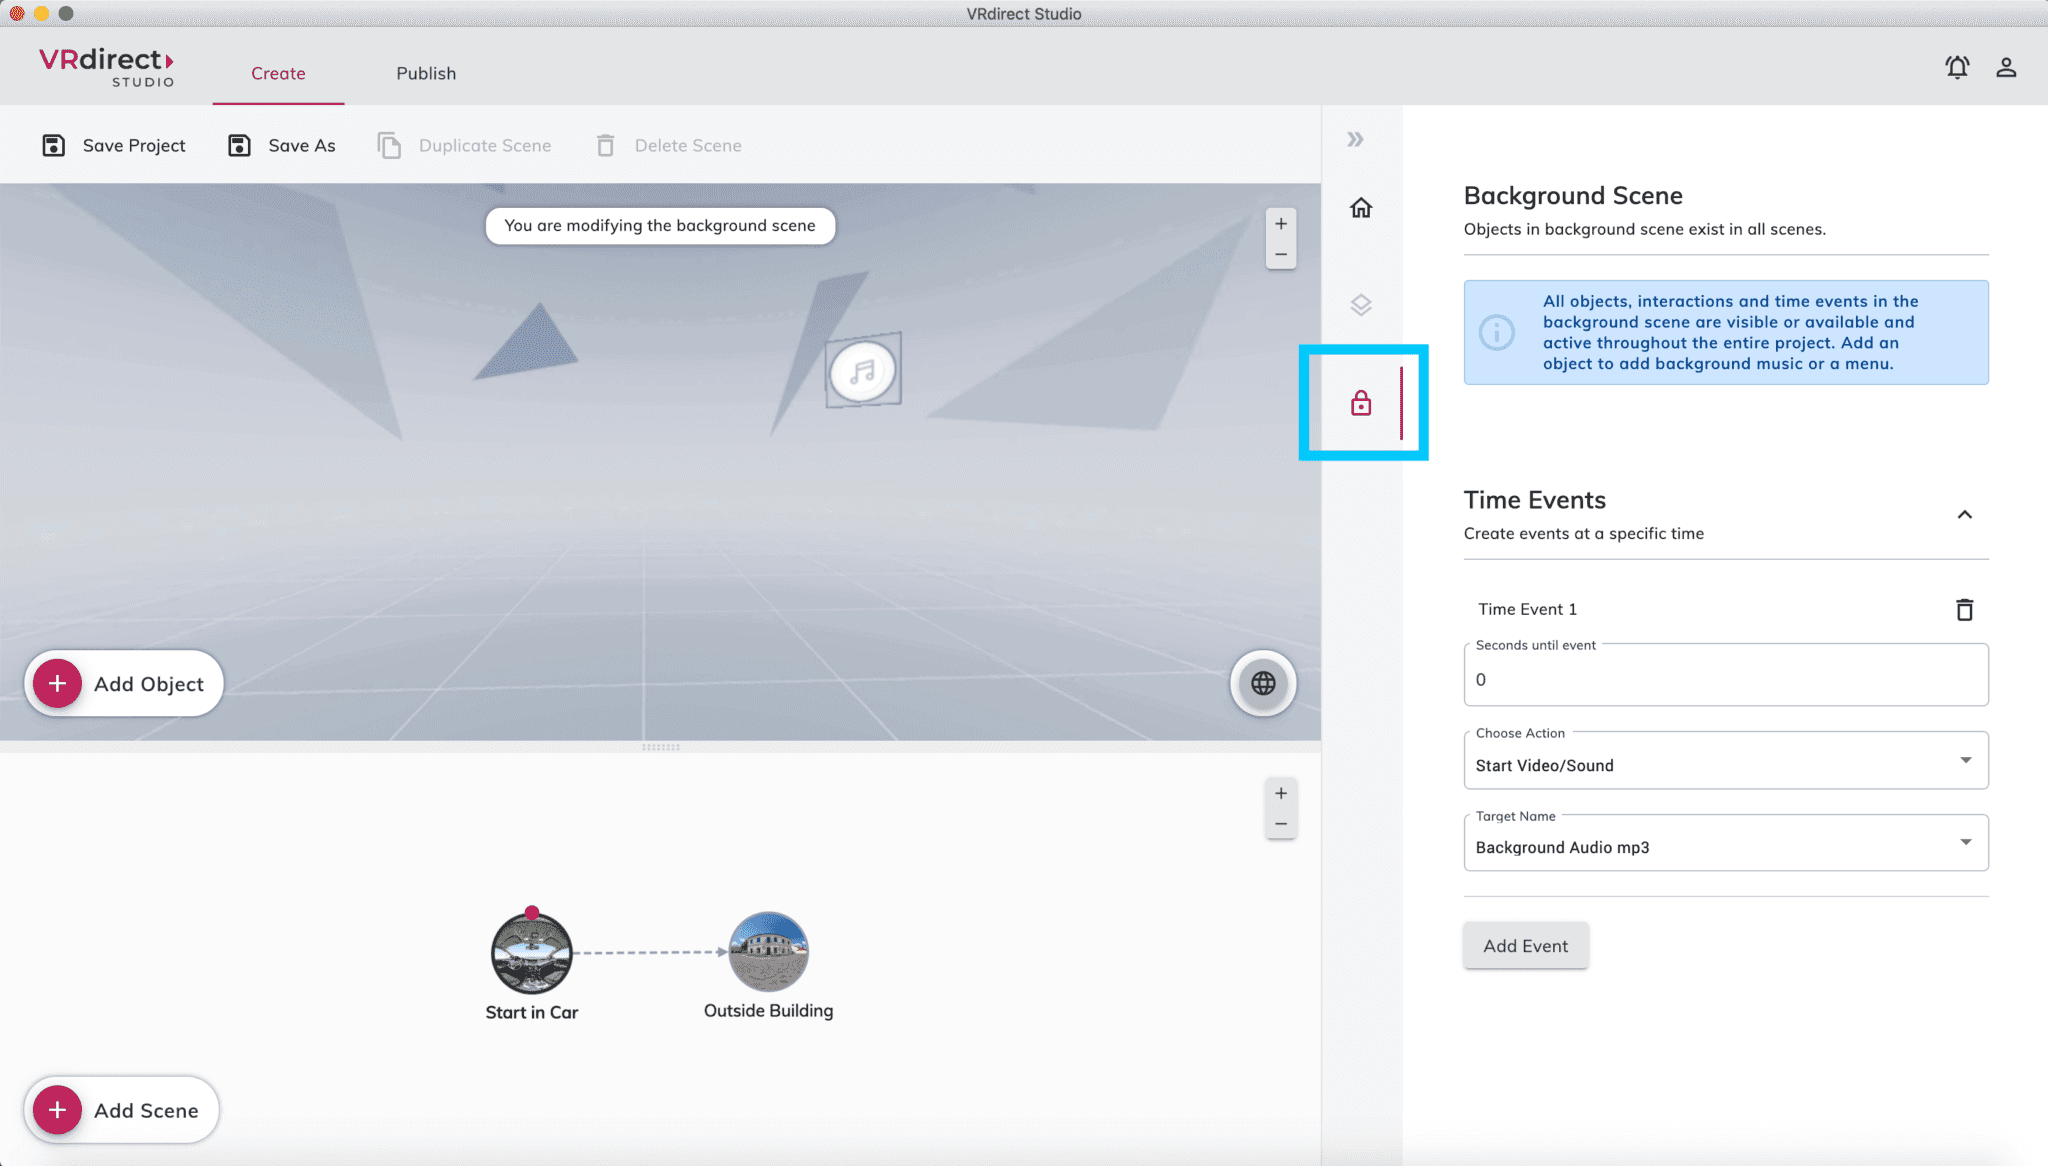The height and width of the screenshot is (1166, 2048).
Task: Zoom out of the scene viewport
Action: coord(1281,254)
